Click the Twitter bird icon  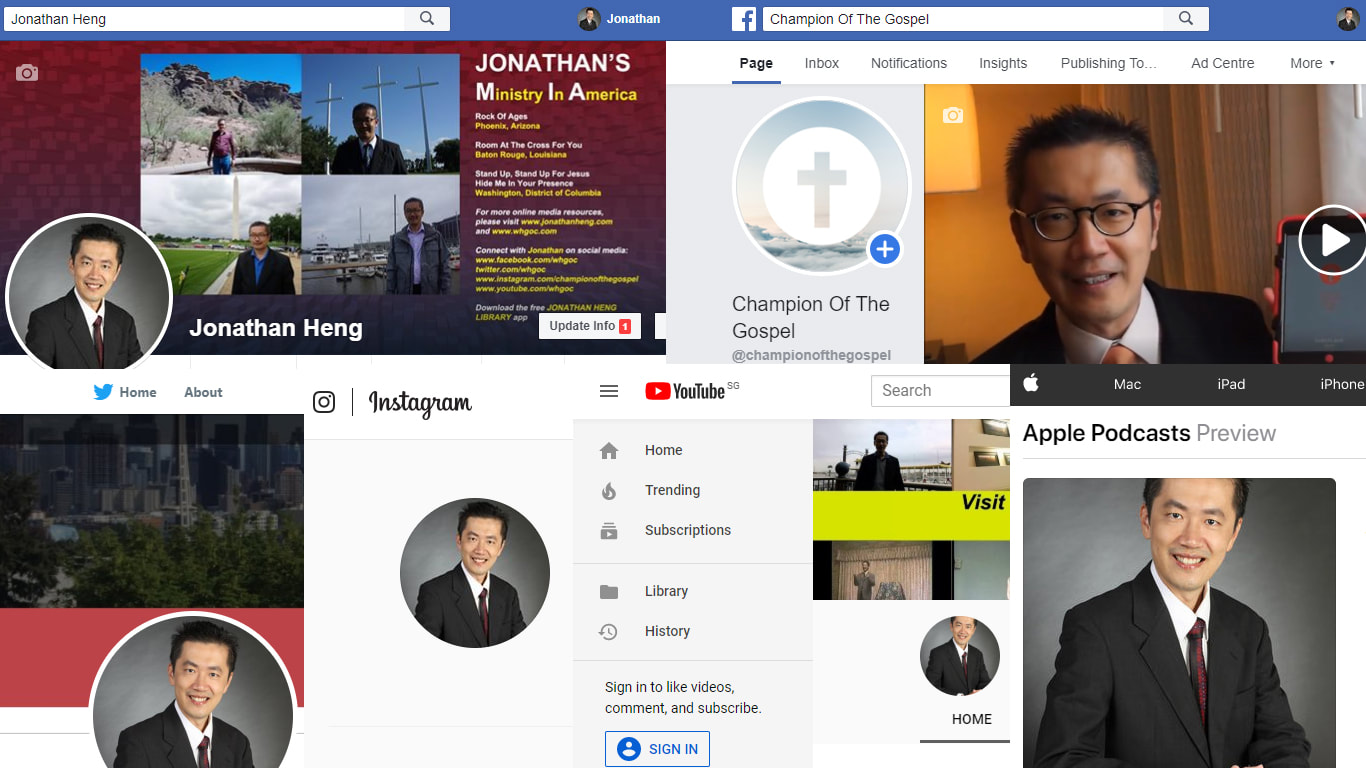[x=103, y=392]
